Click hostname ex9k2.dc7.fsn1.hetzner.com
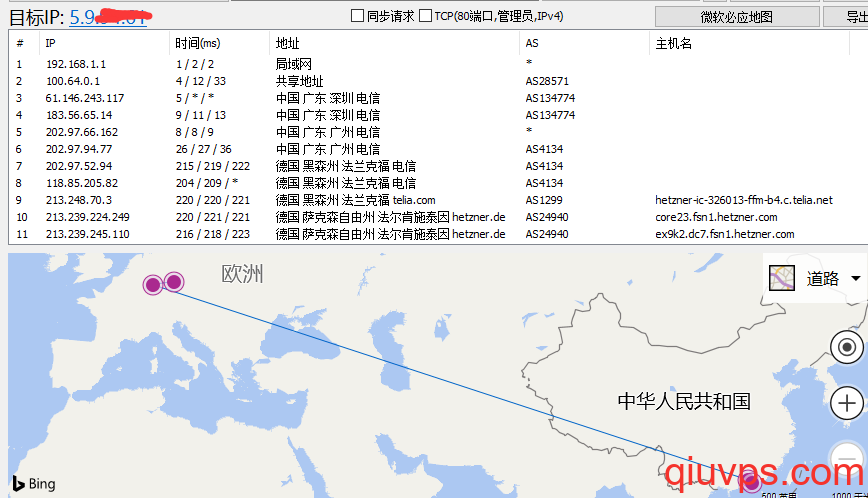The image size is (868, 498). point(725,234)
